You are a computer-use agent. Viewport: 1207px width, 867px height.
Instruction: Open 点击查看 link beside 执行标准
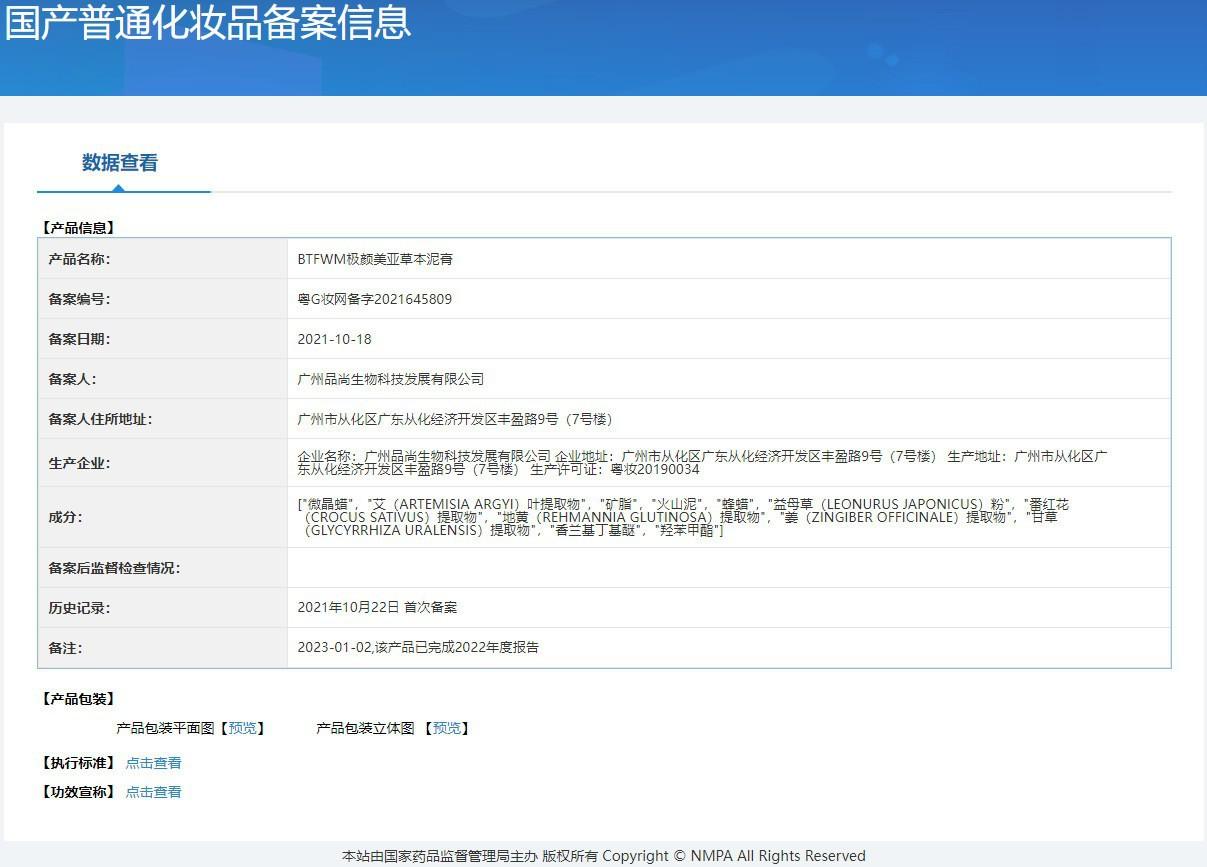click(x=153, y=763)
